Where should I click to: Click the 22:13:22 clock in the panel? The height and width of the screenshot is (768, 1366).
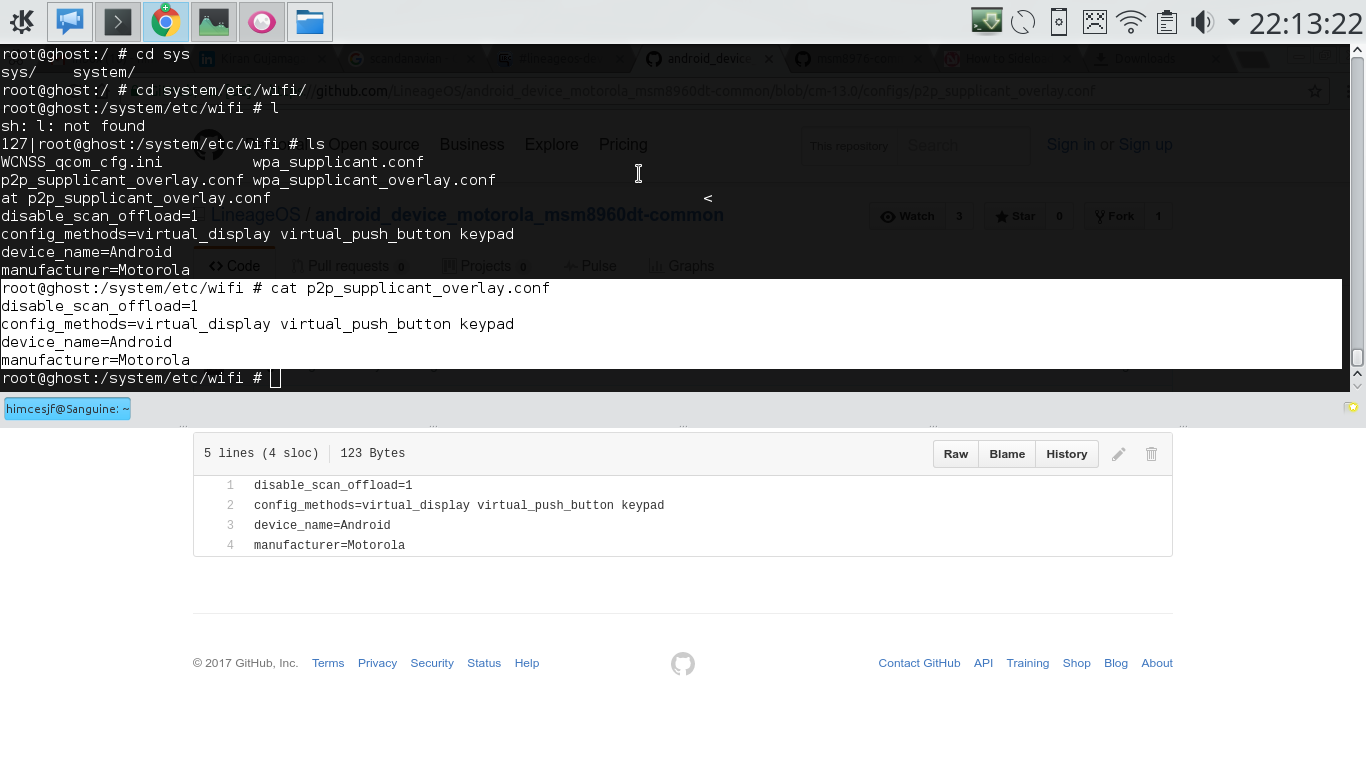(x=1306, y=22)
